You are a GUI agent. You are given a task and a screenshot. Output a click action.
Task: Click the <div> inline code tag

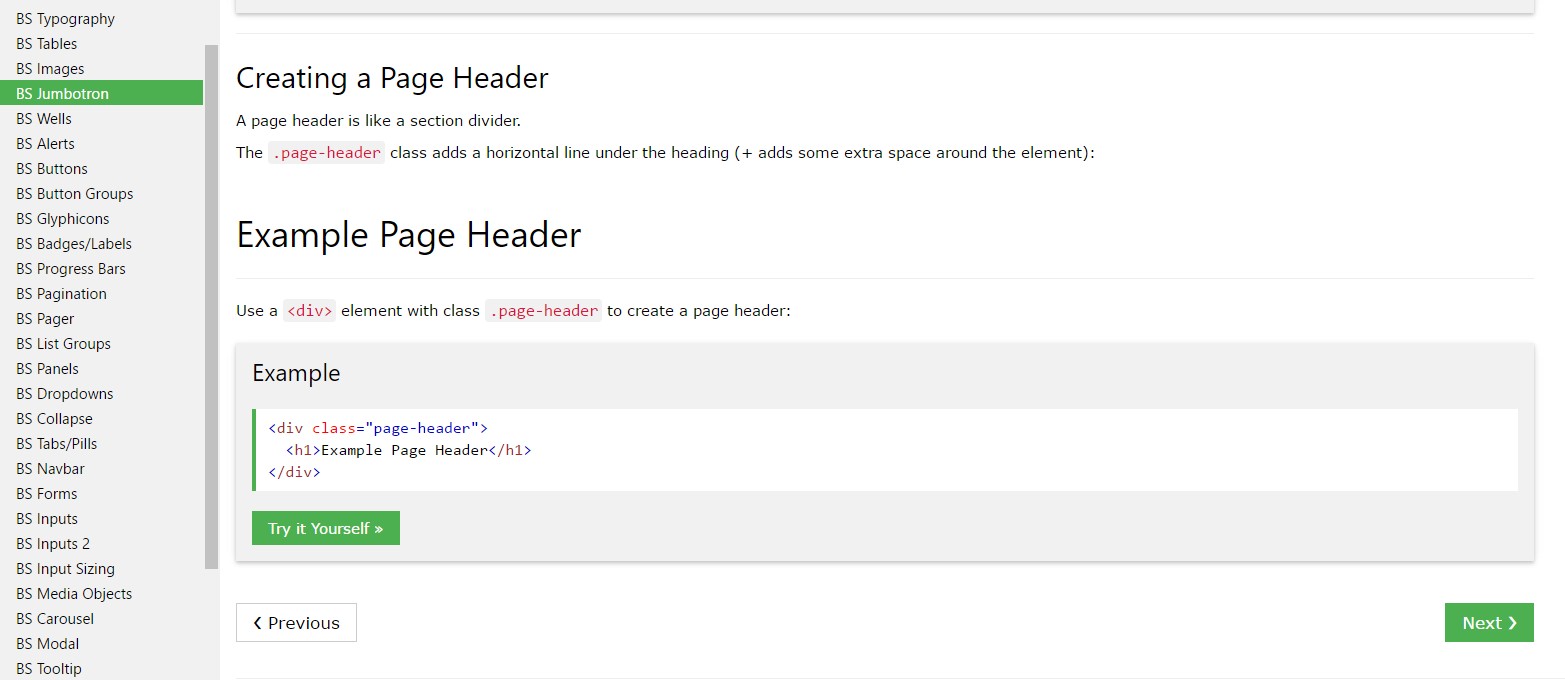coord(309,311)
